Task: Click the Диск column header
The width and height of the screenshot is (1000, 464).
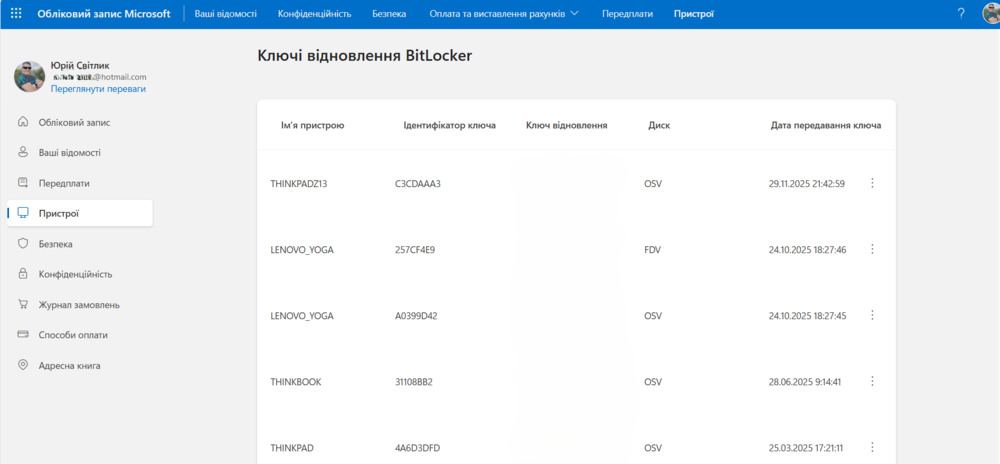Action: 659,126
